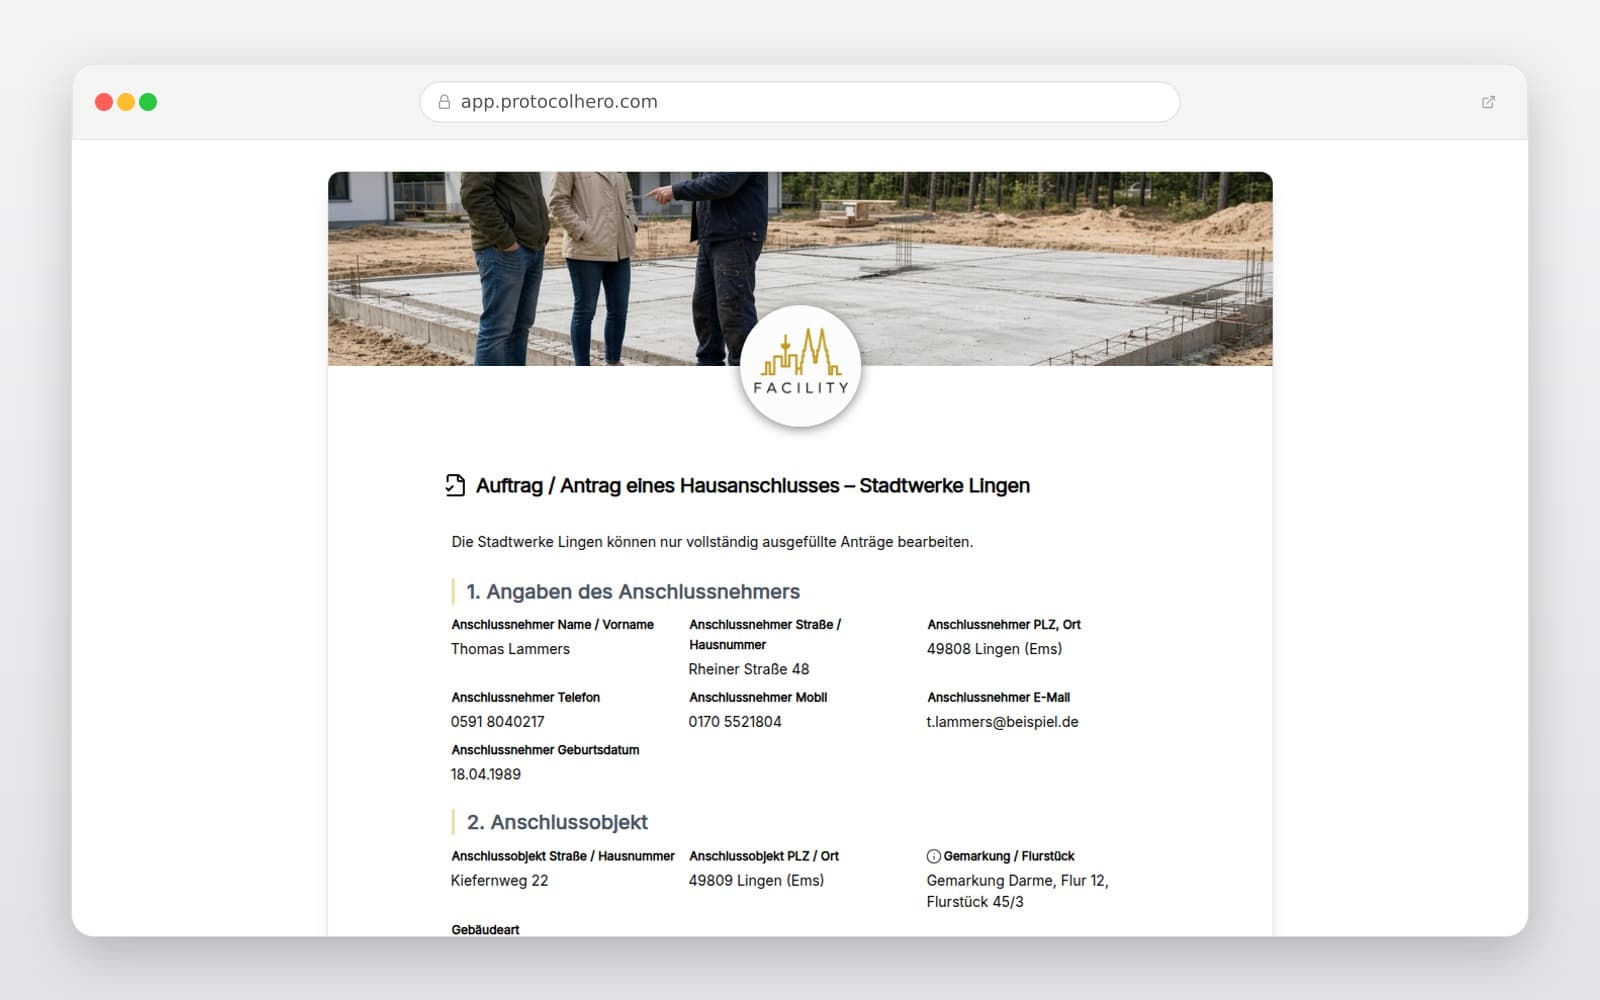Click the green maximize window dot
The image size is (1600, 1000).
tap(148, 102)
